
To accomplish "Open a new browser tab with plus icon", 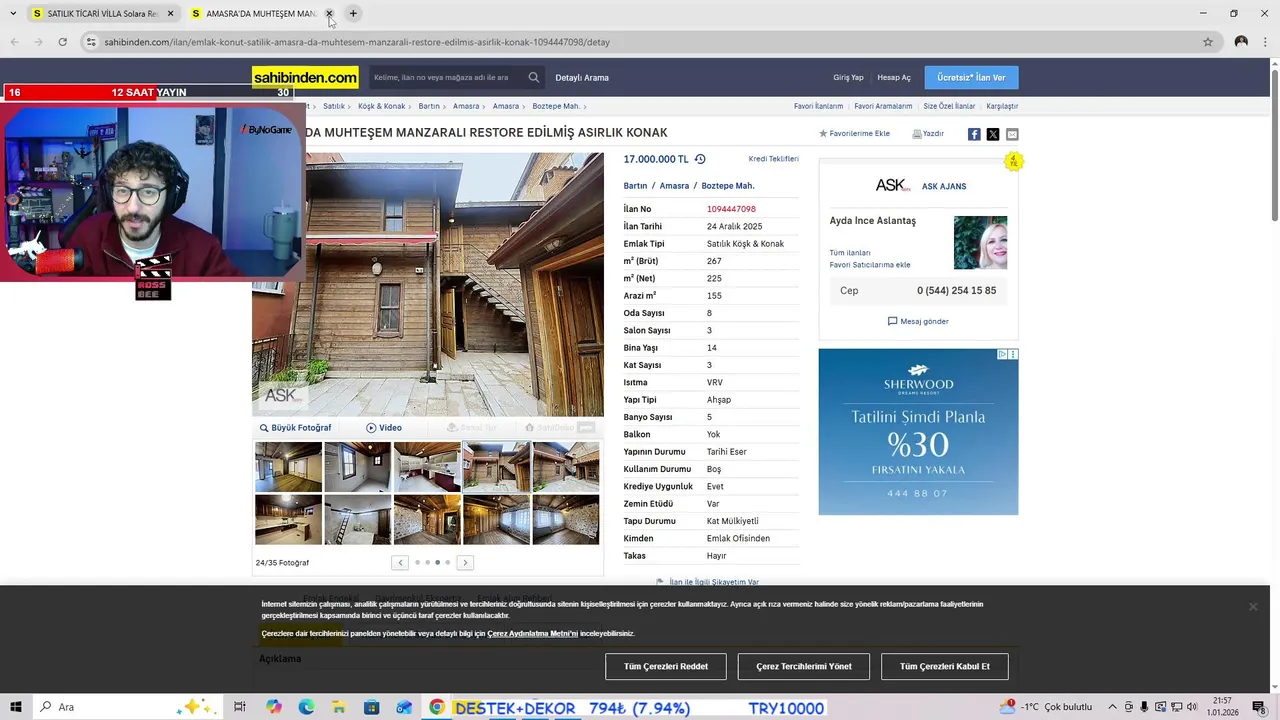I will click(x=353, y=13).
